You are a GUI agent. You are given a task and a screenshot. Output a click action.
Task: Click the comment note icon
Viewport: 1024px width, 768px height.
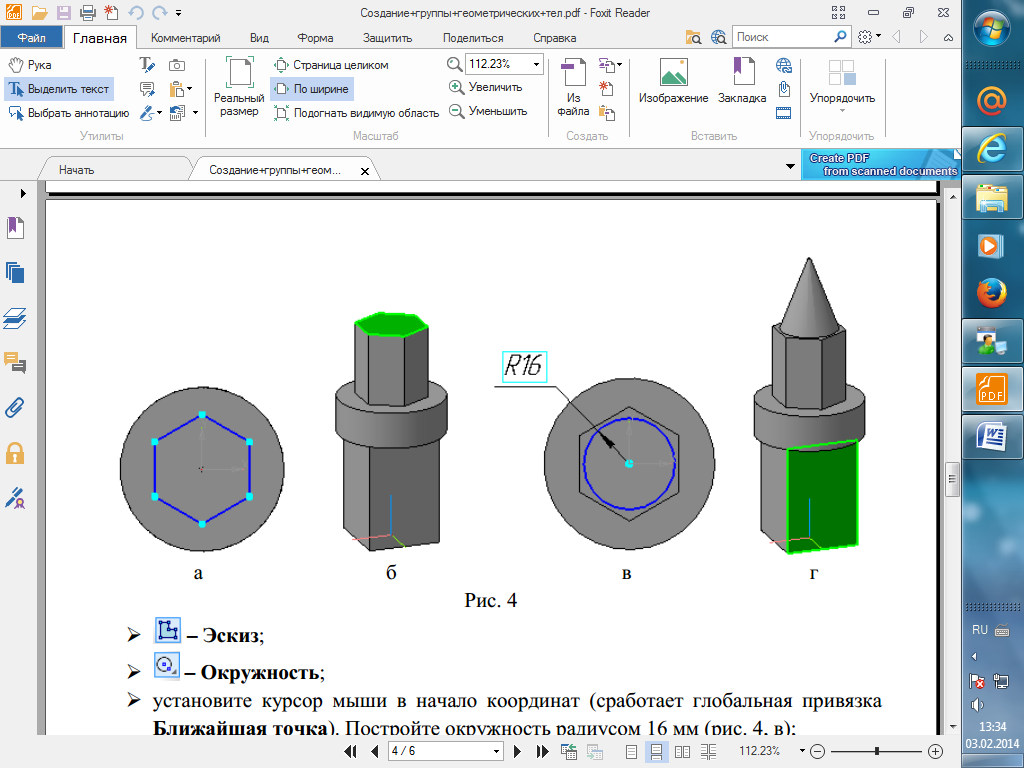click(147, 89)
